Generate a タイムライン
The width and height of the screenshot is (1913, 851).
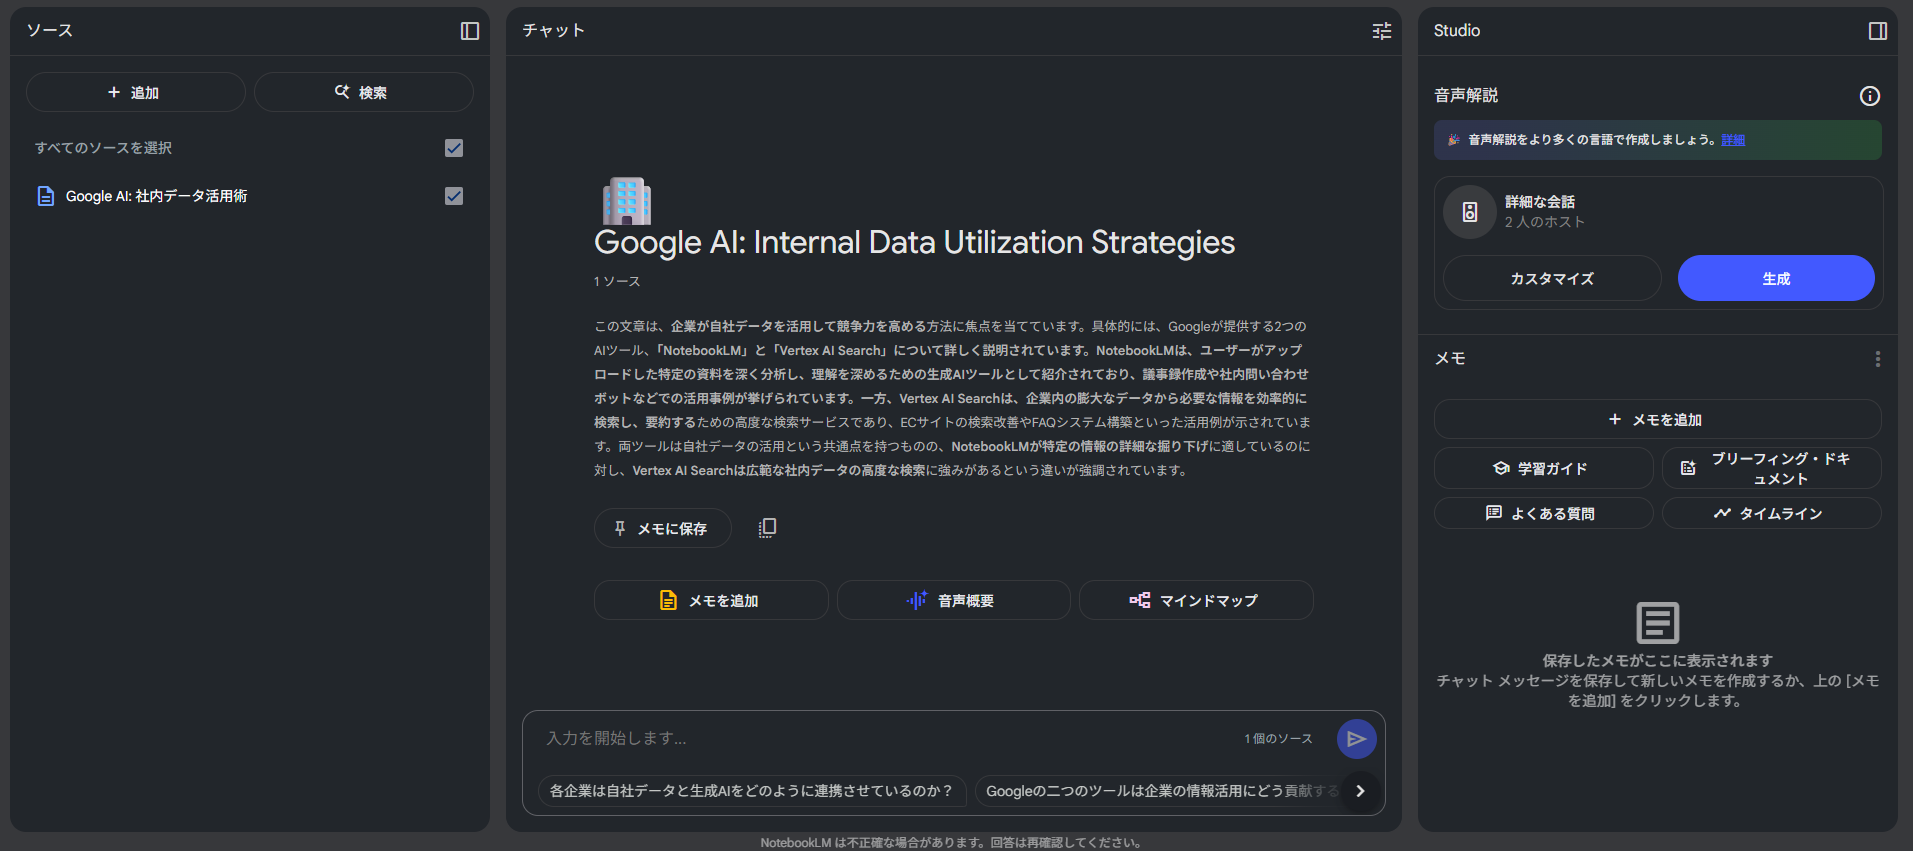coord(1772,513)
